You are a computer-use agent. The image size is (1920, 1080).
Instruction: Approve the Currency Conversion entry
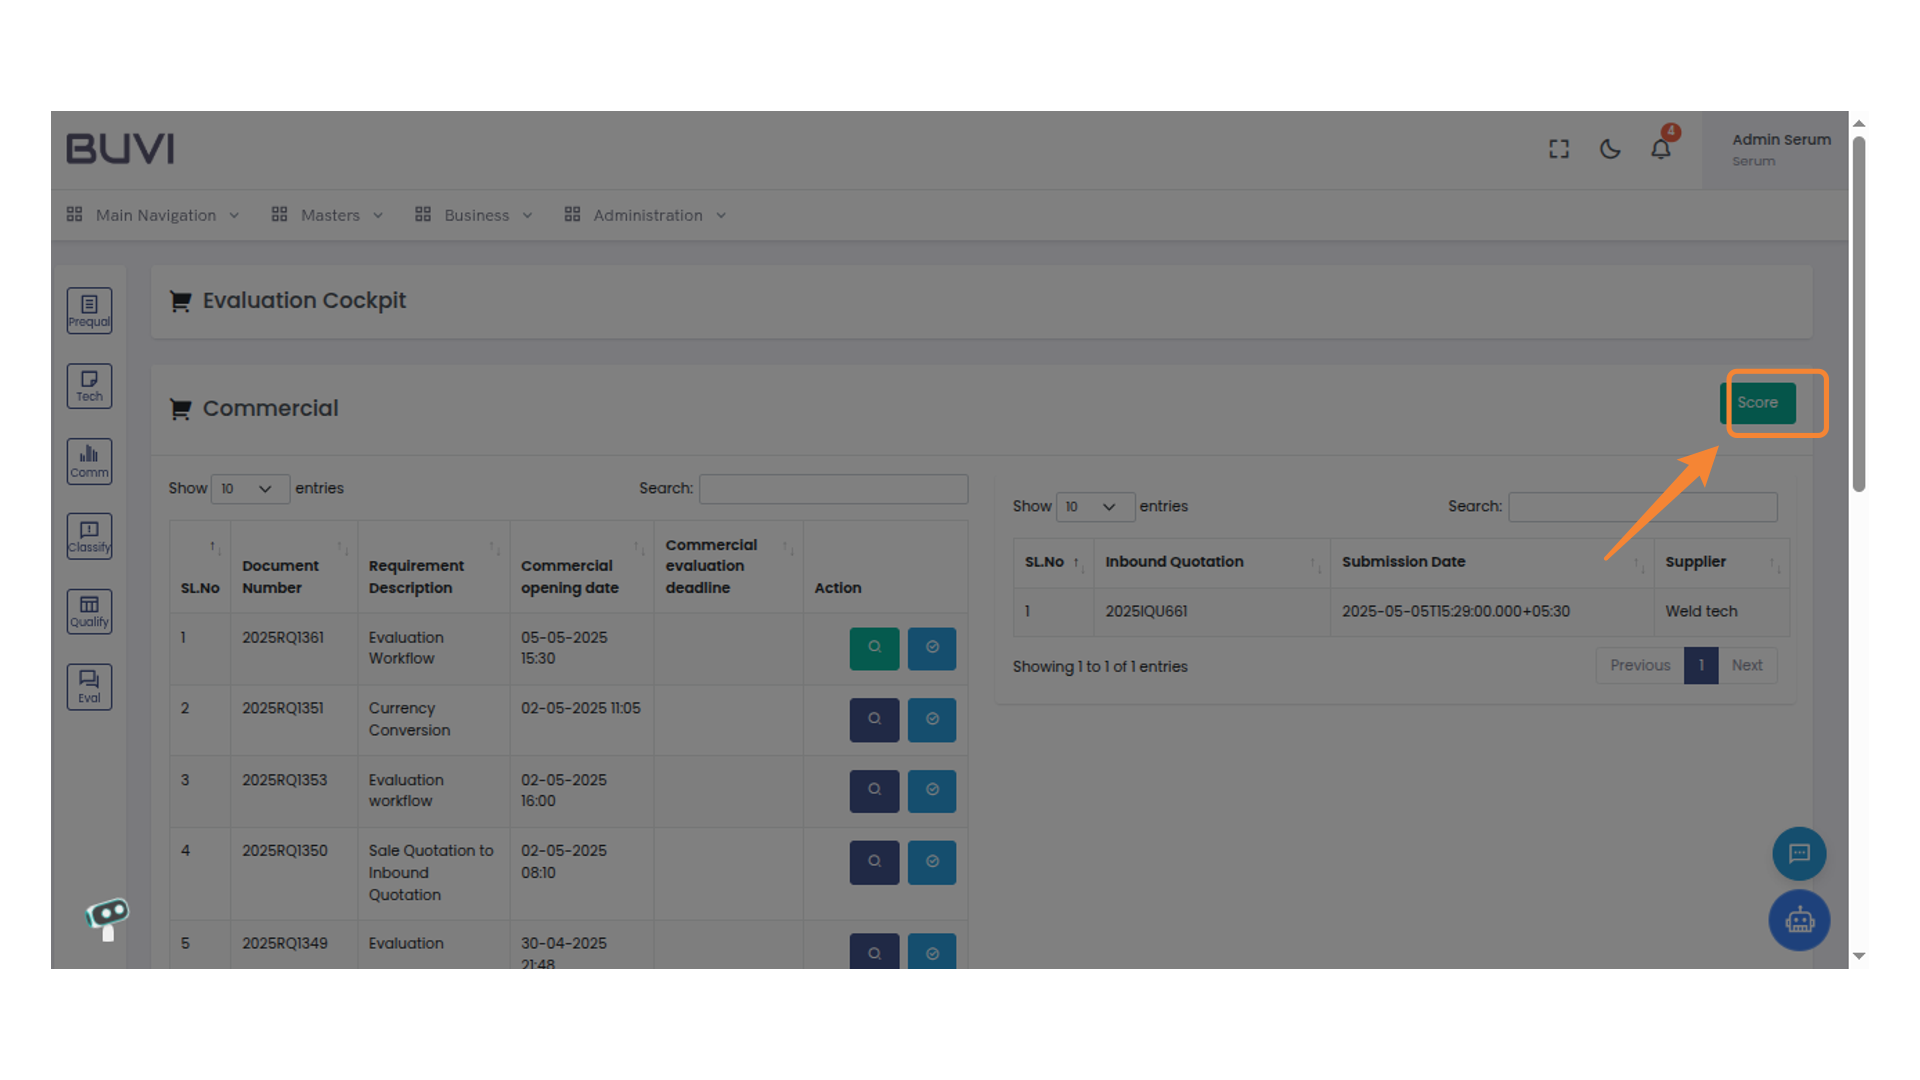[931, 719]
